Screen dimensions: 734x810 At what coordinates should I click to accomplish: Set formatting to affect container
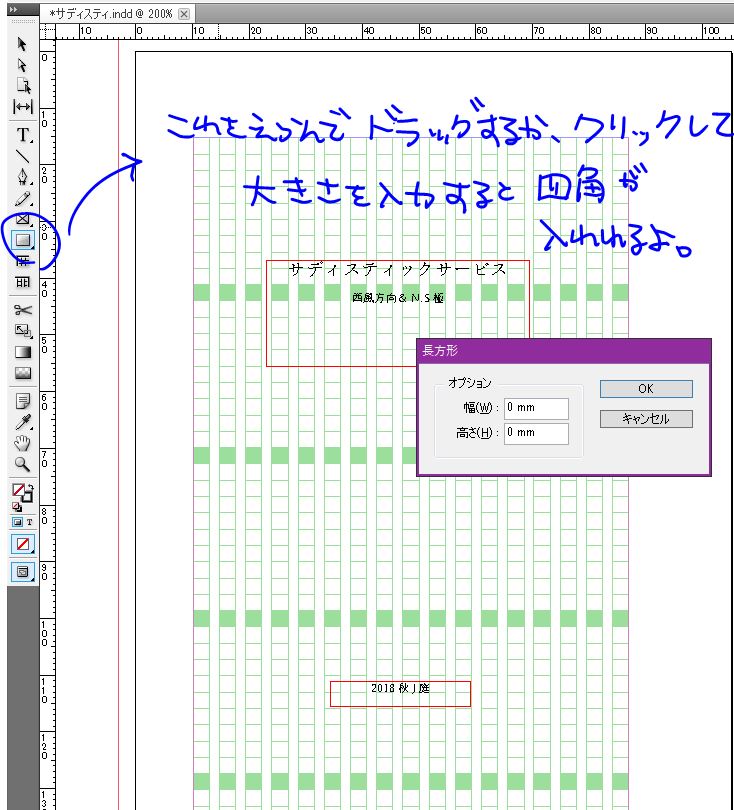pos(17,522)
